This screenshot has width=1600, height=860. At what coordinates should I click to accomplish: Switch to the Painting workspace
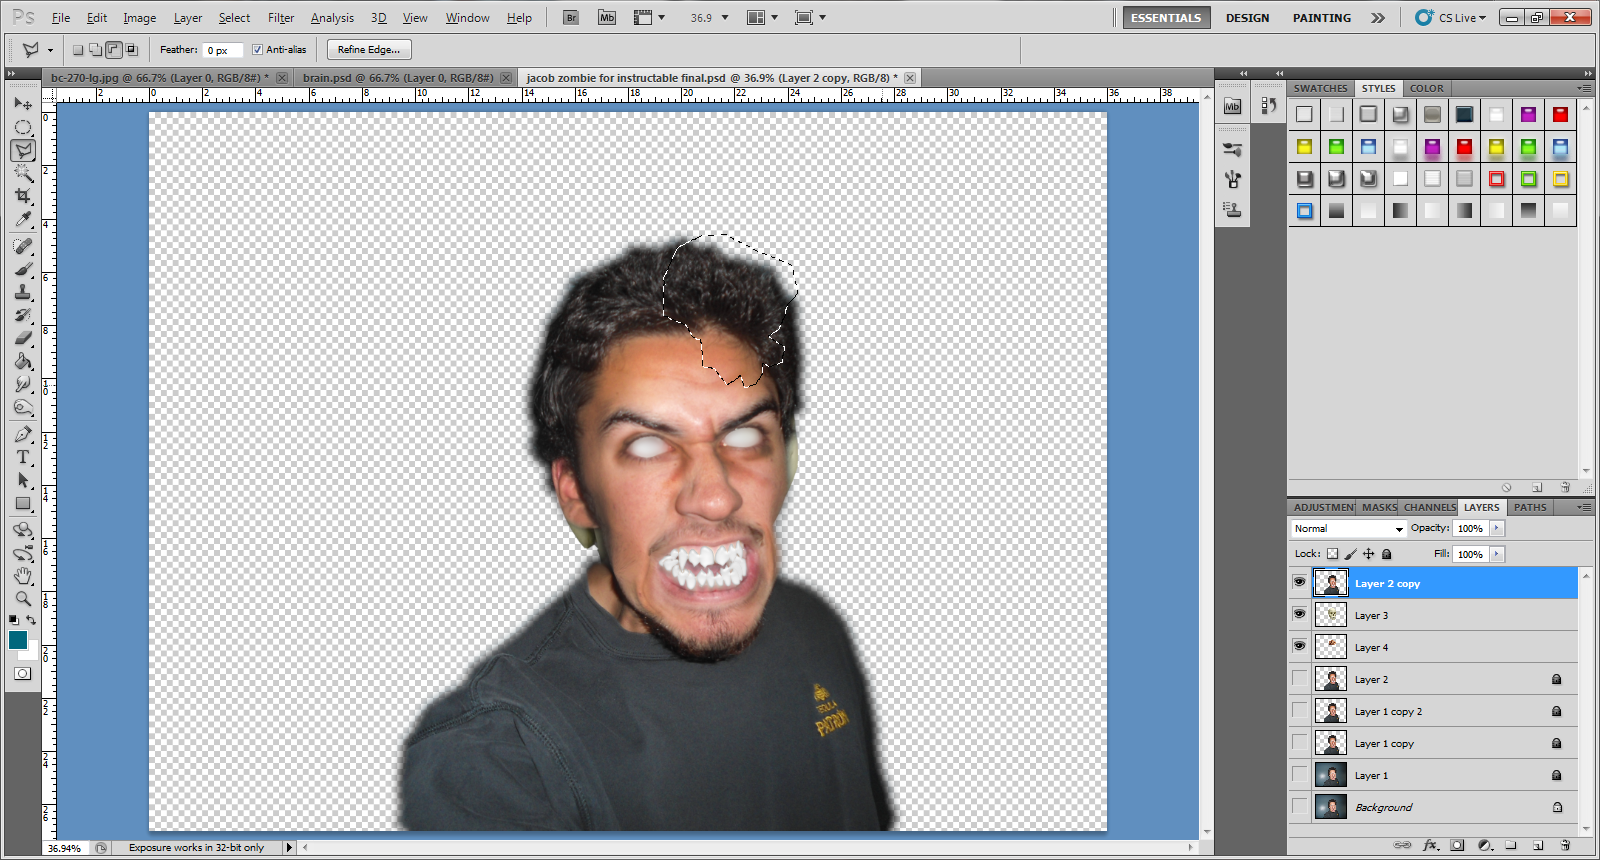coord(1321,18)
